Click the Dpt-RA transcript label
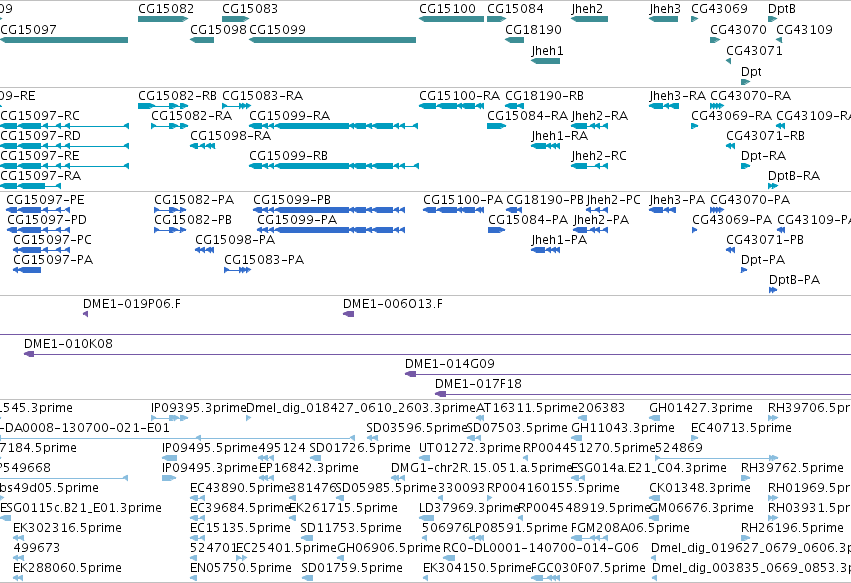 click(x=763, y=156)
